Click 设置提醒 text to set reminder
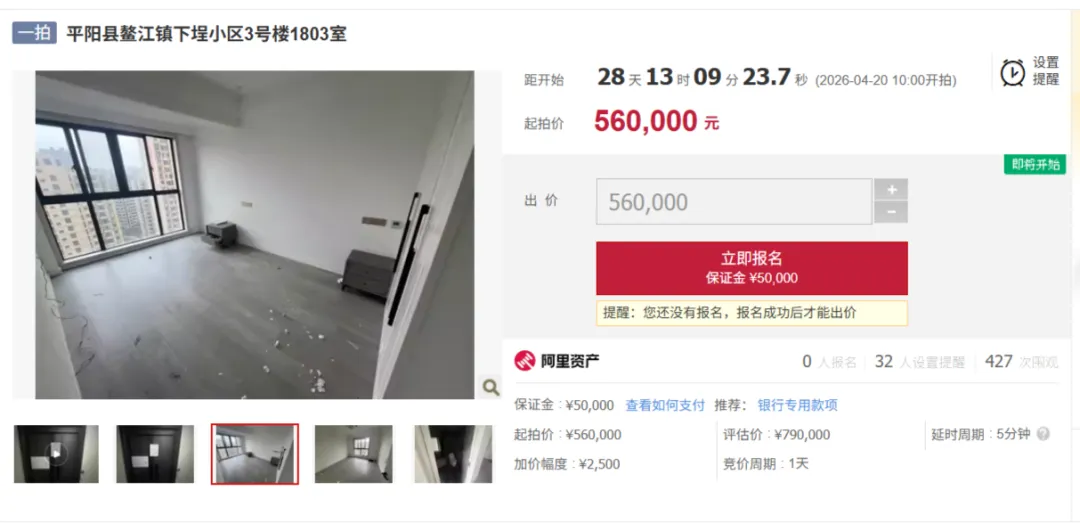 (x=1046, y=71)
